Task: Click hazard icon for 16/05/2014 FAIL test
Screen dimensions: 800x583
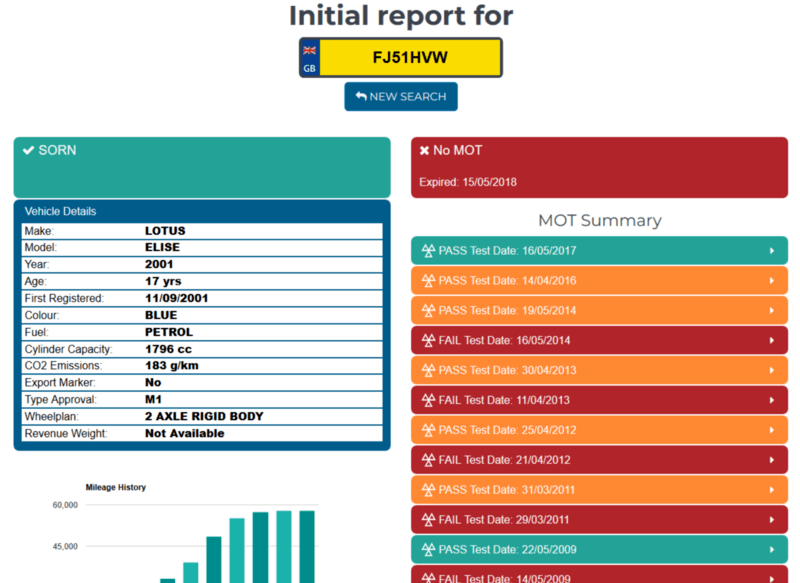Action: [428, 341]
